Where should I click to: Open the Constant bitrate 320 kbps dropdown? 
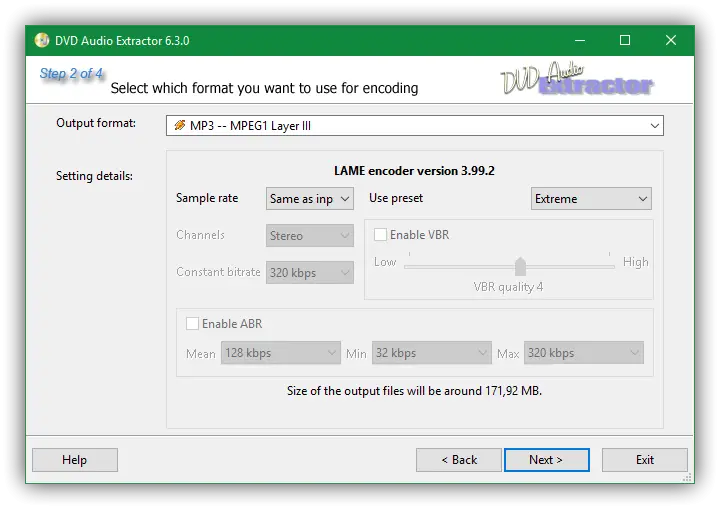tap(309, 272)
